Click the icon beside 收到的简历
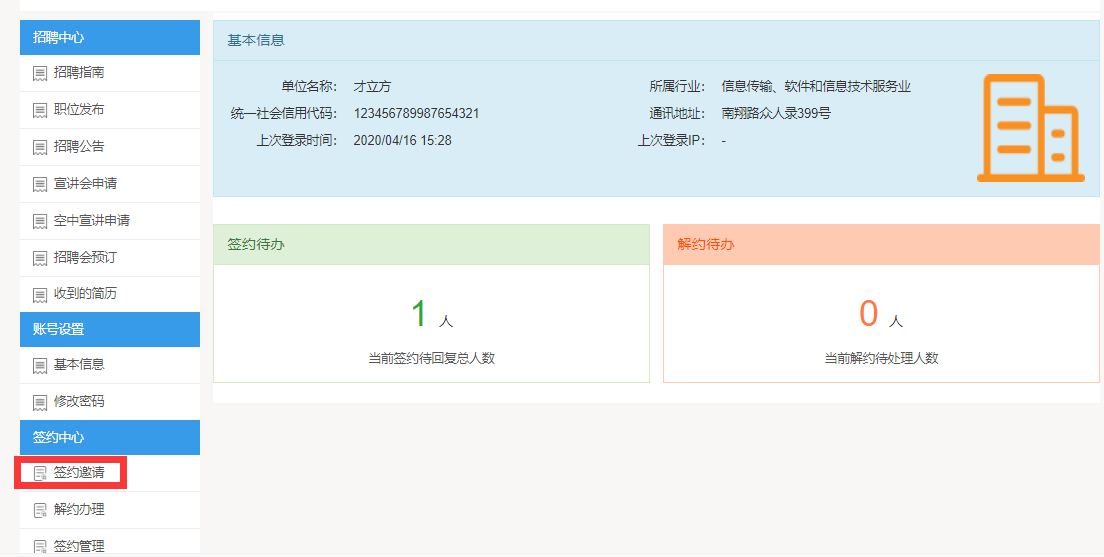Image resolution: width=1104 pixels, height=557 pixels. [40, 295]
